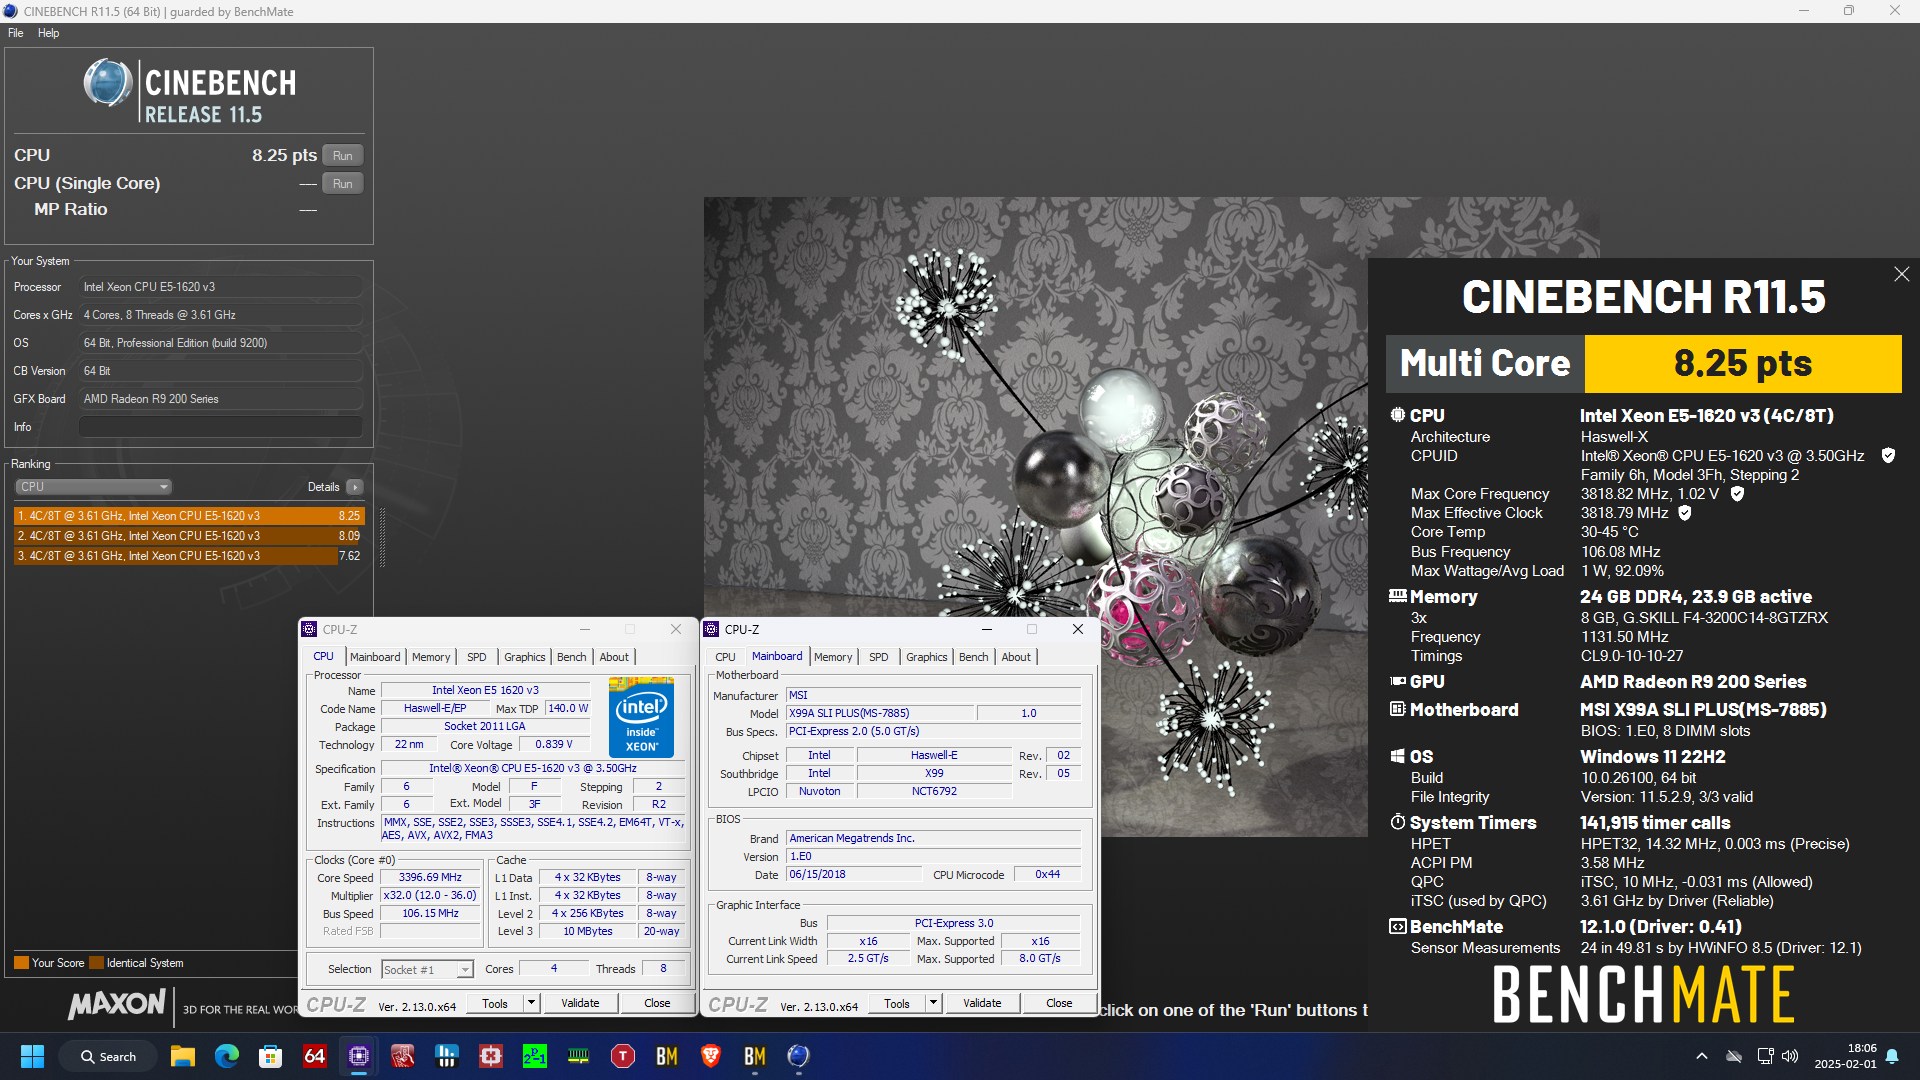This screenshot has width=1920, height=1080.
Task: Run the CPU Single Core benchmark
Action: (x=343, y=184)
